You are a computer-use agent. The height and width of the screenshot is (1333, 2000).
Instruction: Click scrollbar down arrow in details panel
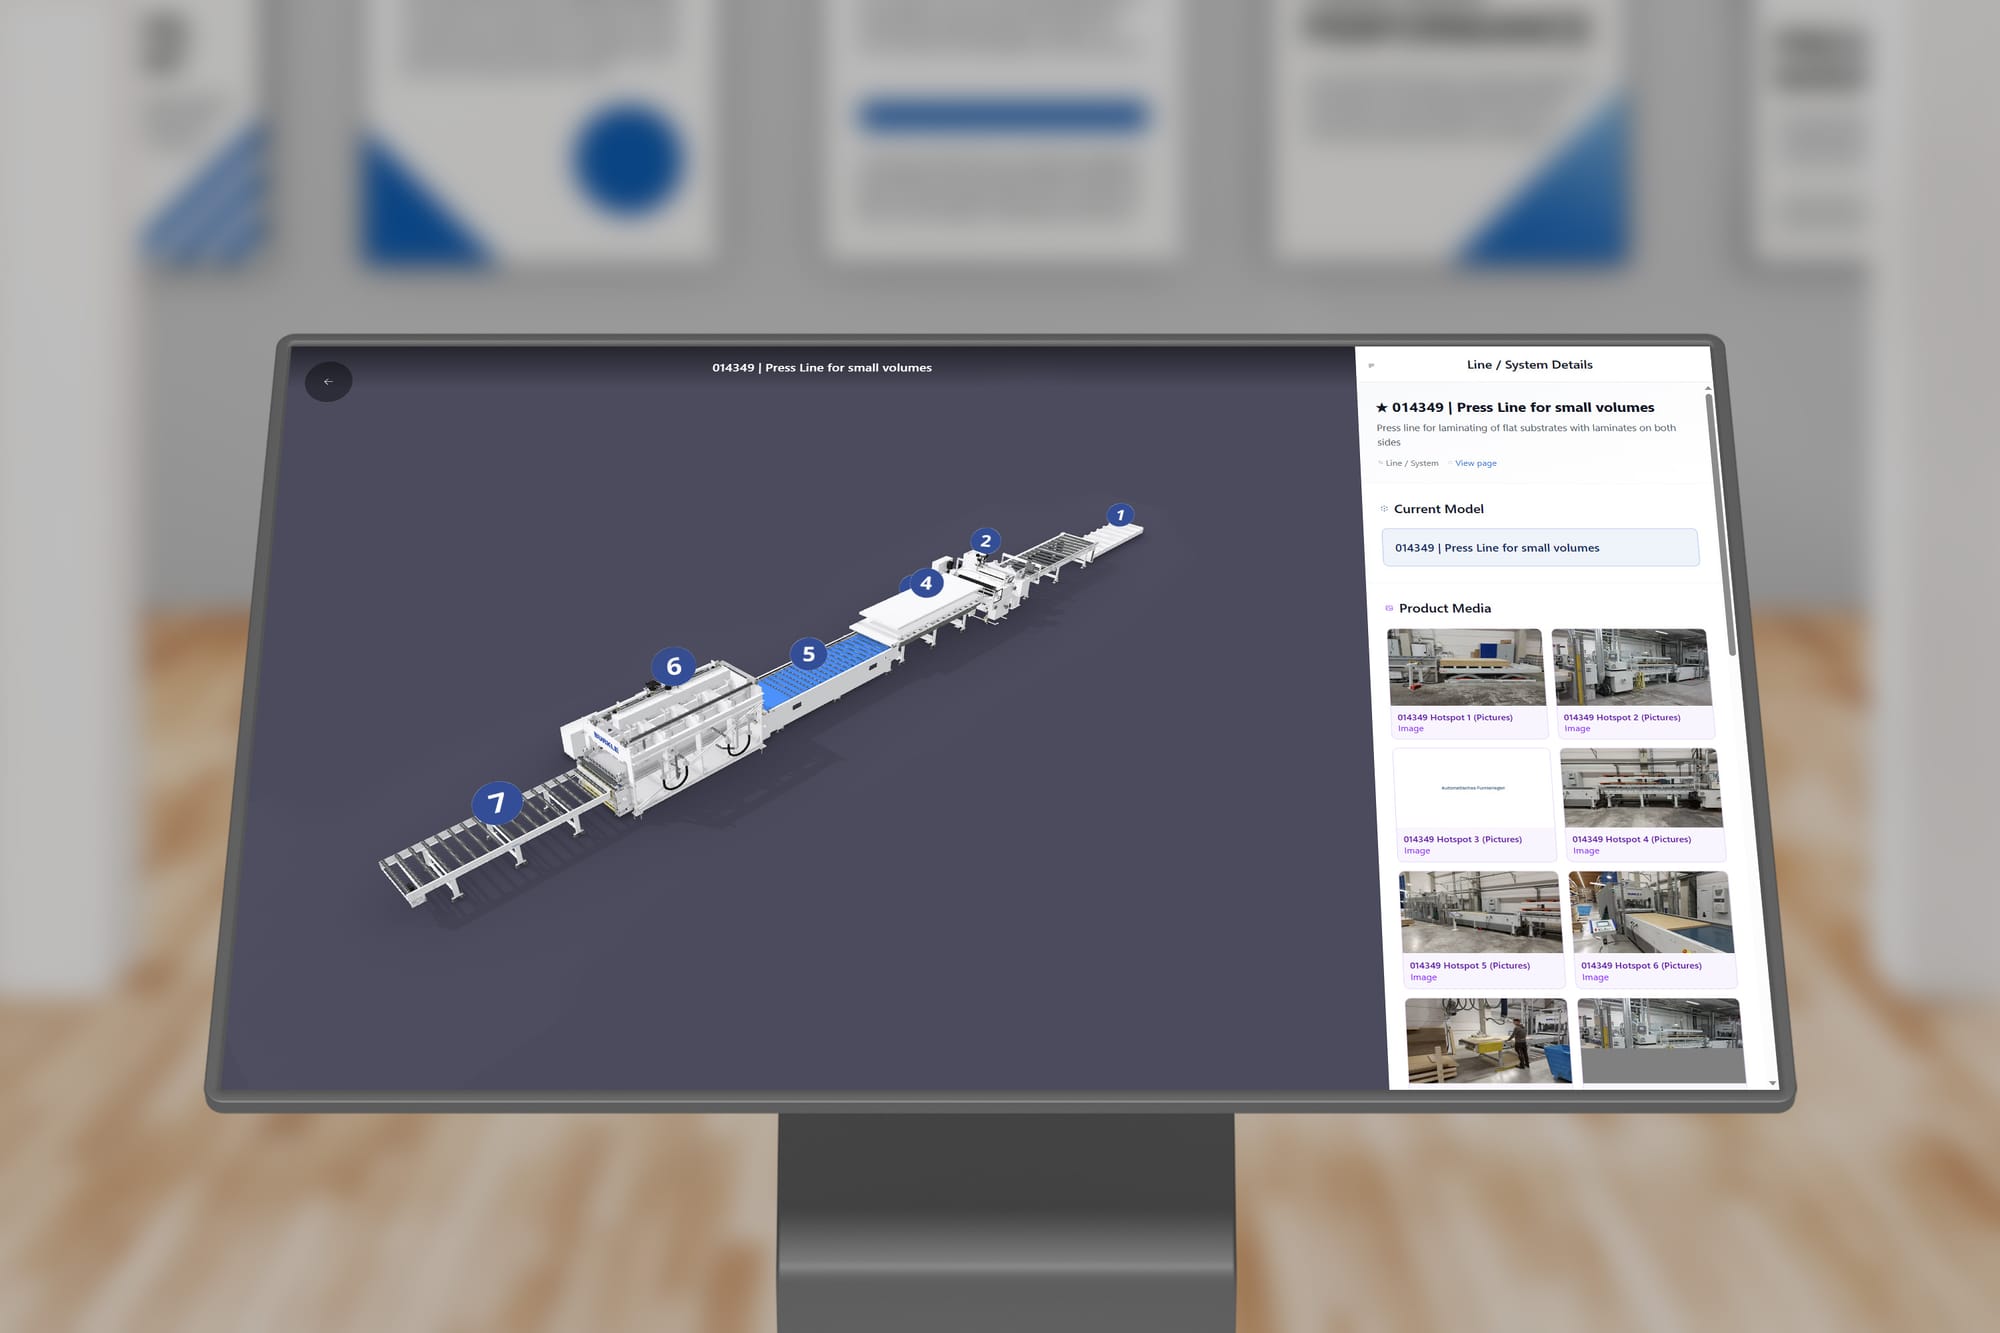[1772, 1083]
